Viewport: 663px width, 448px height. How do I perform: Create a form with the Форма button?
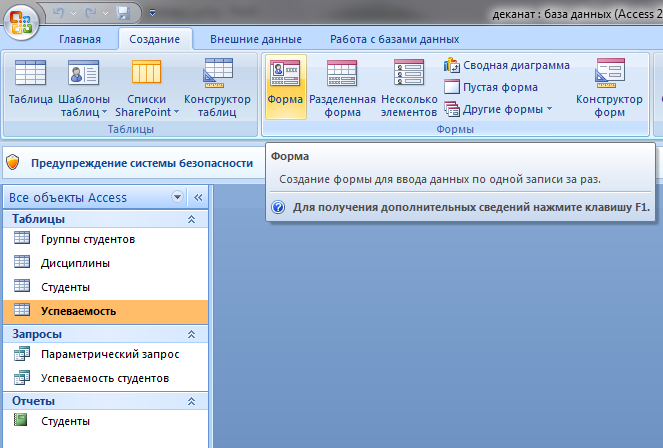(285, 87)
